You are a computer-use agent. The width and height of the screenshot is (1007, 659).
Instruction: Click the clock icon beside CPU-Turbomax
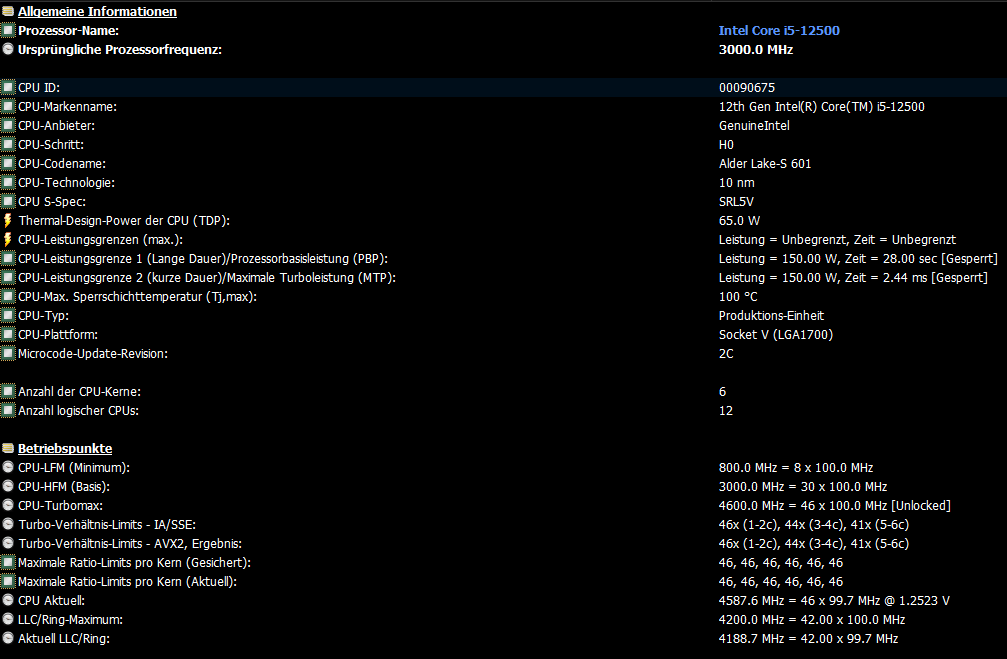pos(8,505)
